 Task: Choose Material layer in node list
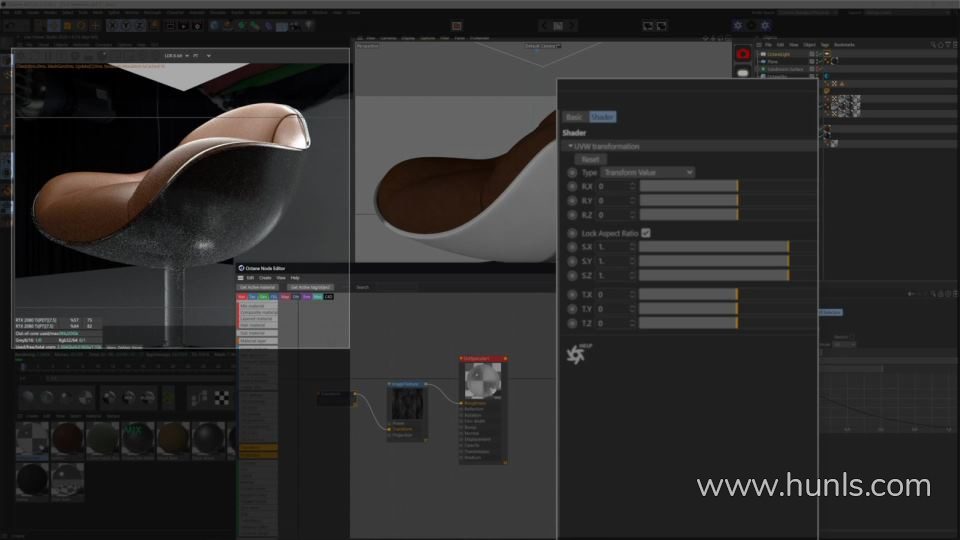click(257, 341)
